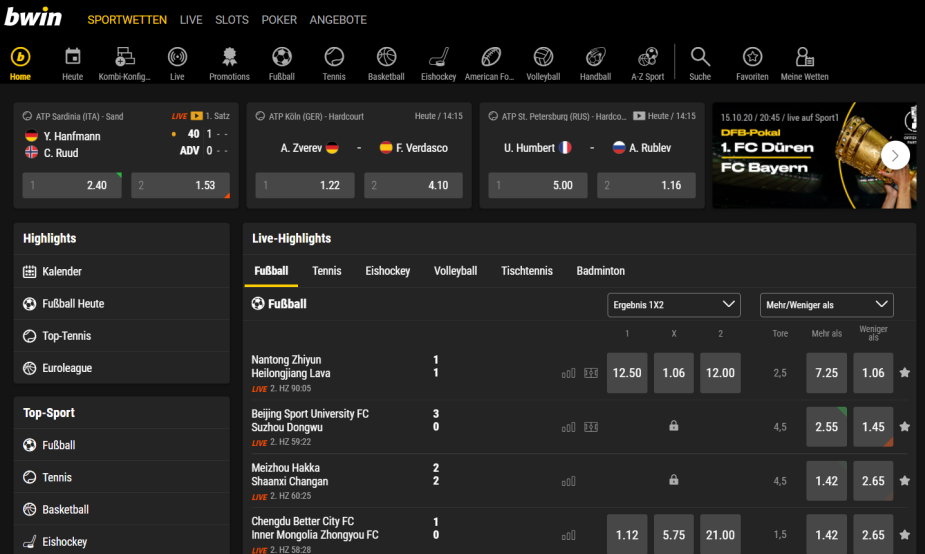The height and width of the screenshot is (554, 925).
Task: Switch to Volleyball tab in Live-Highlights
Action: point(455,271)
